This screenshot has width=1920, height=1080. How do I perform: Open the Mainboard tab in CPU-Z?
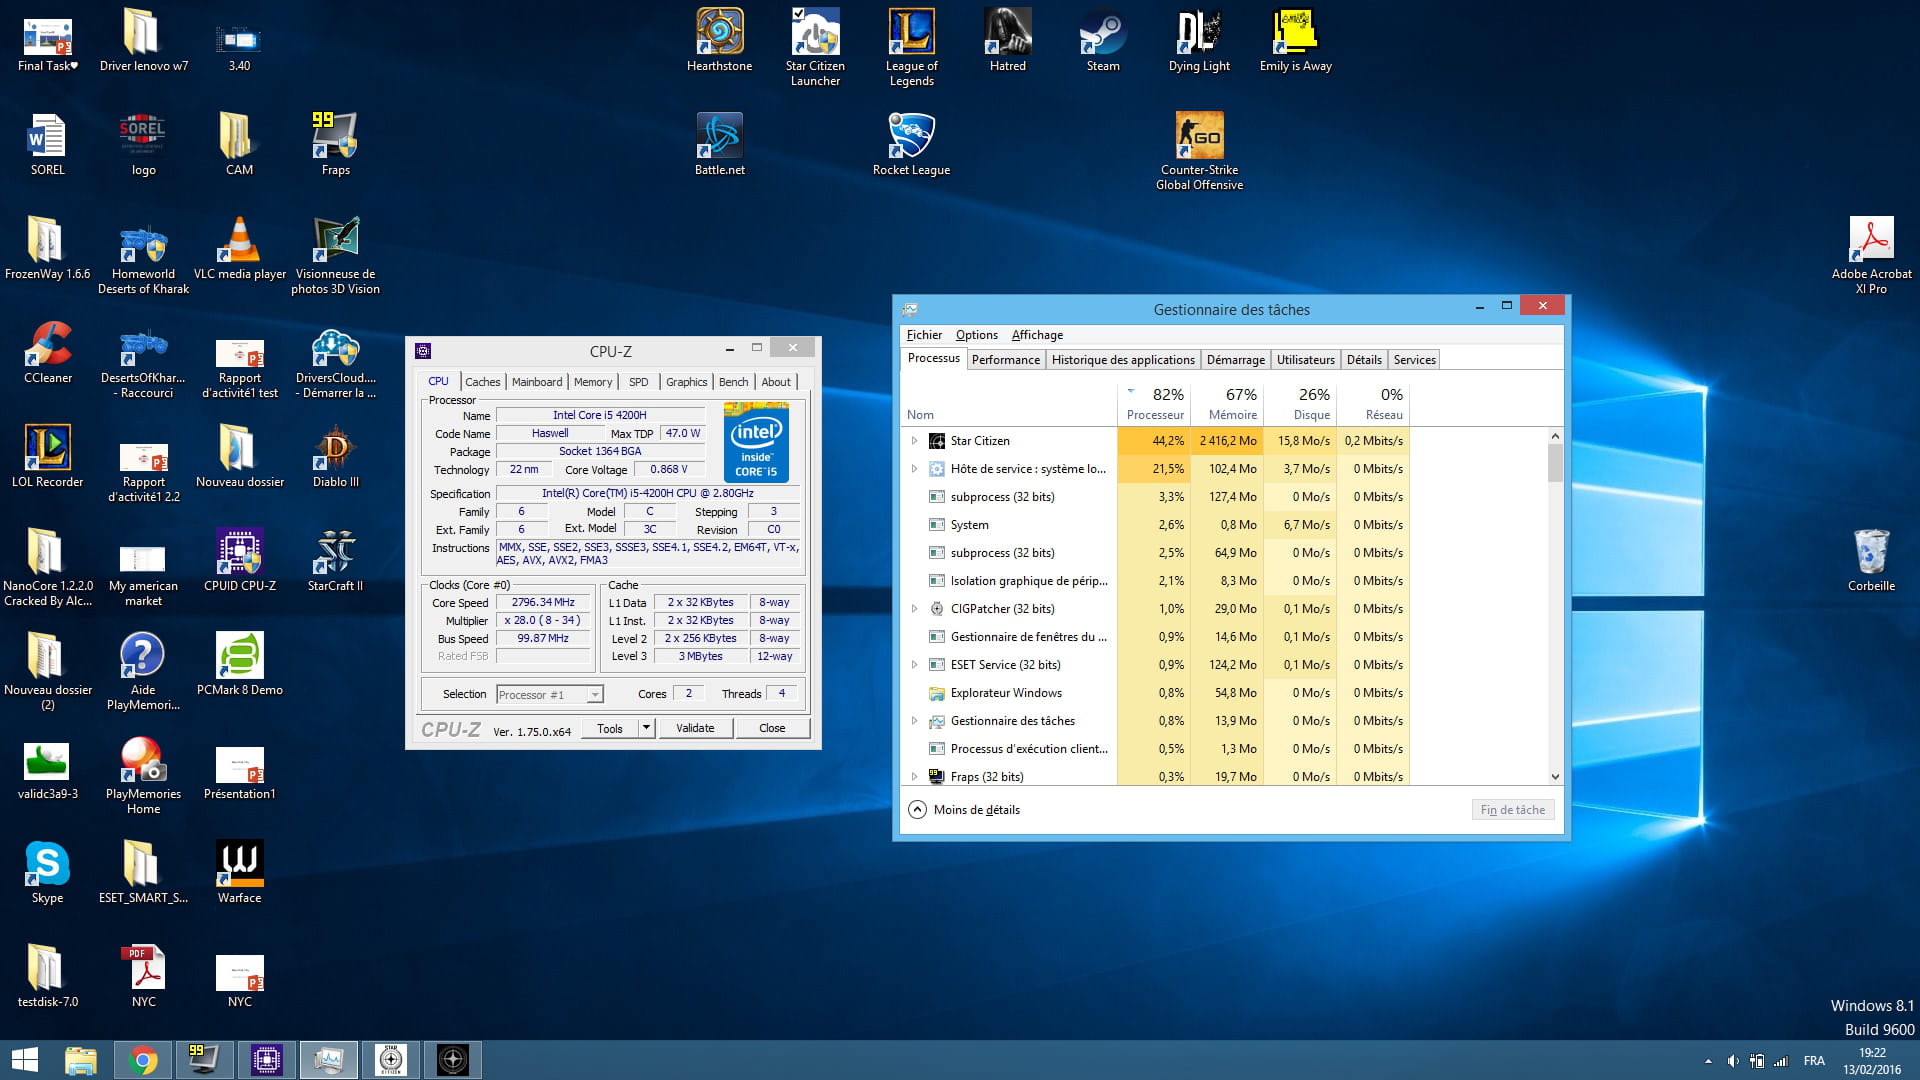tap(537, 382)
